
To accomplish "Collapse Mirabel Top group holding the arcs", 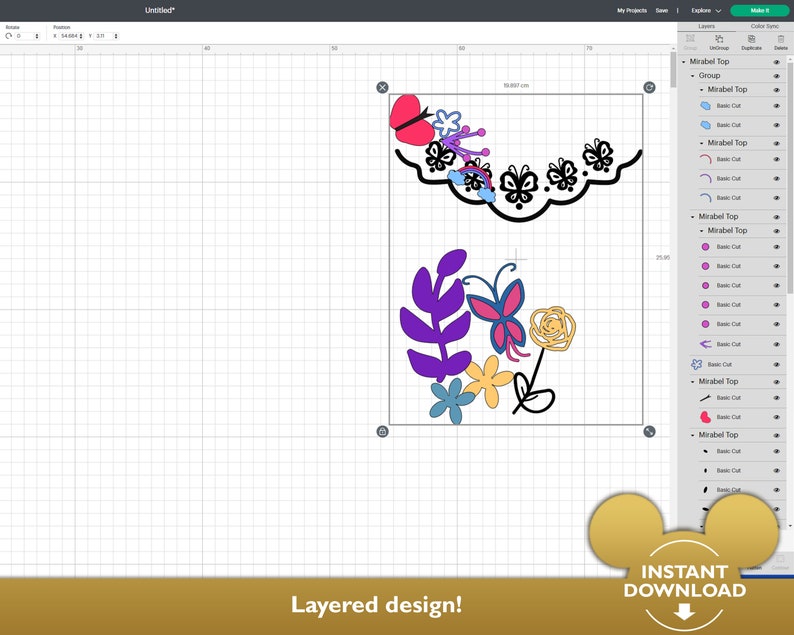I will click(702, 143).
